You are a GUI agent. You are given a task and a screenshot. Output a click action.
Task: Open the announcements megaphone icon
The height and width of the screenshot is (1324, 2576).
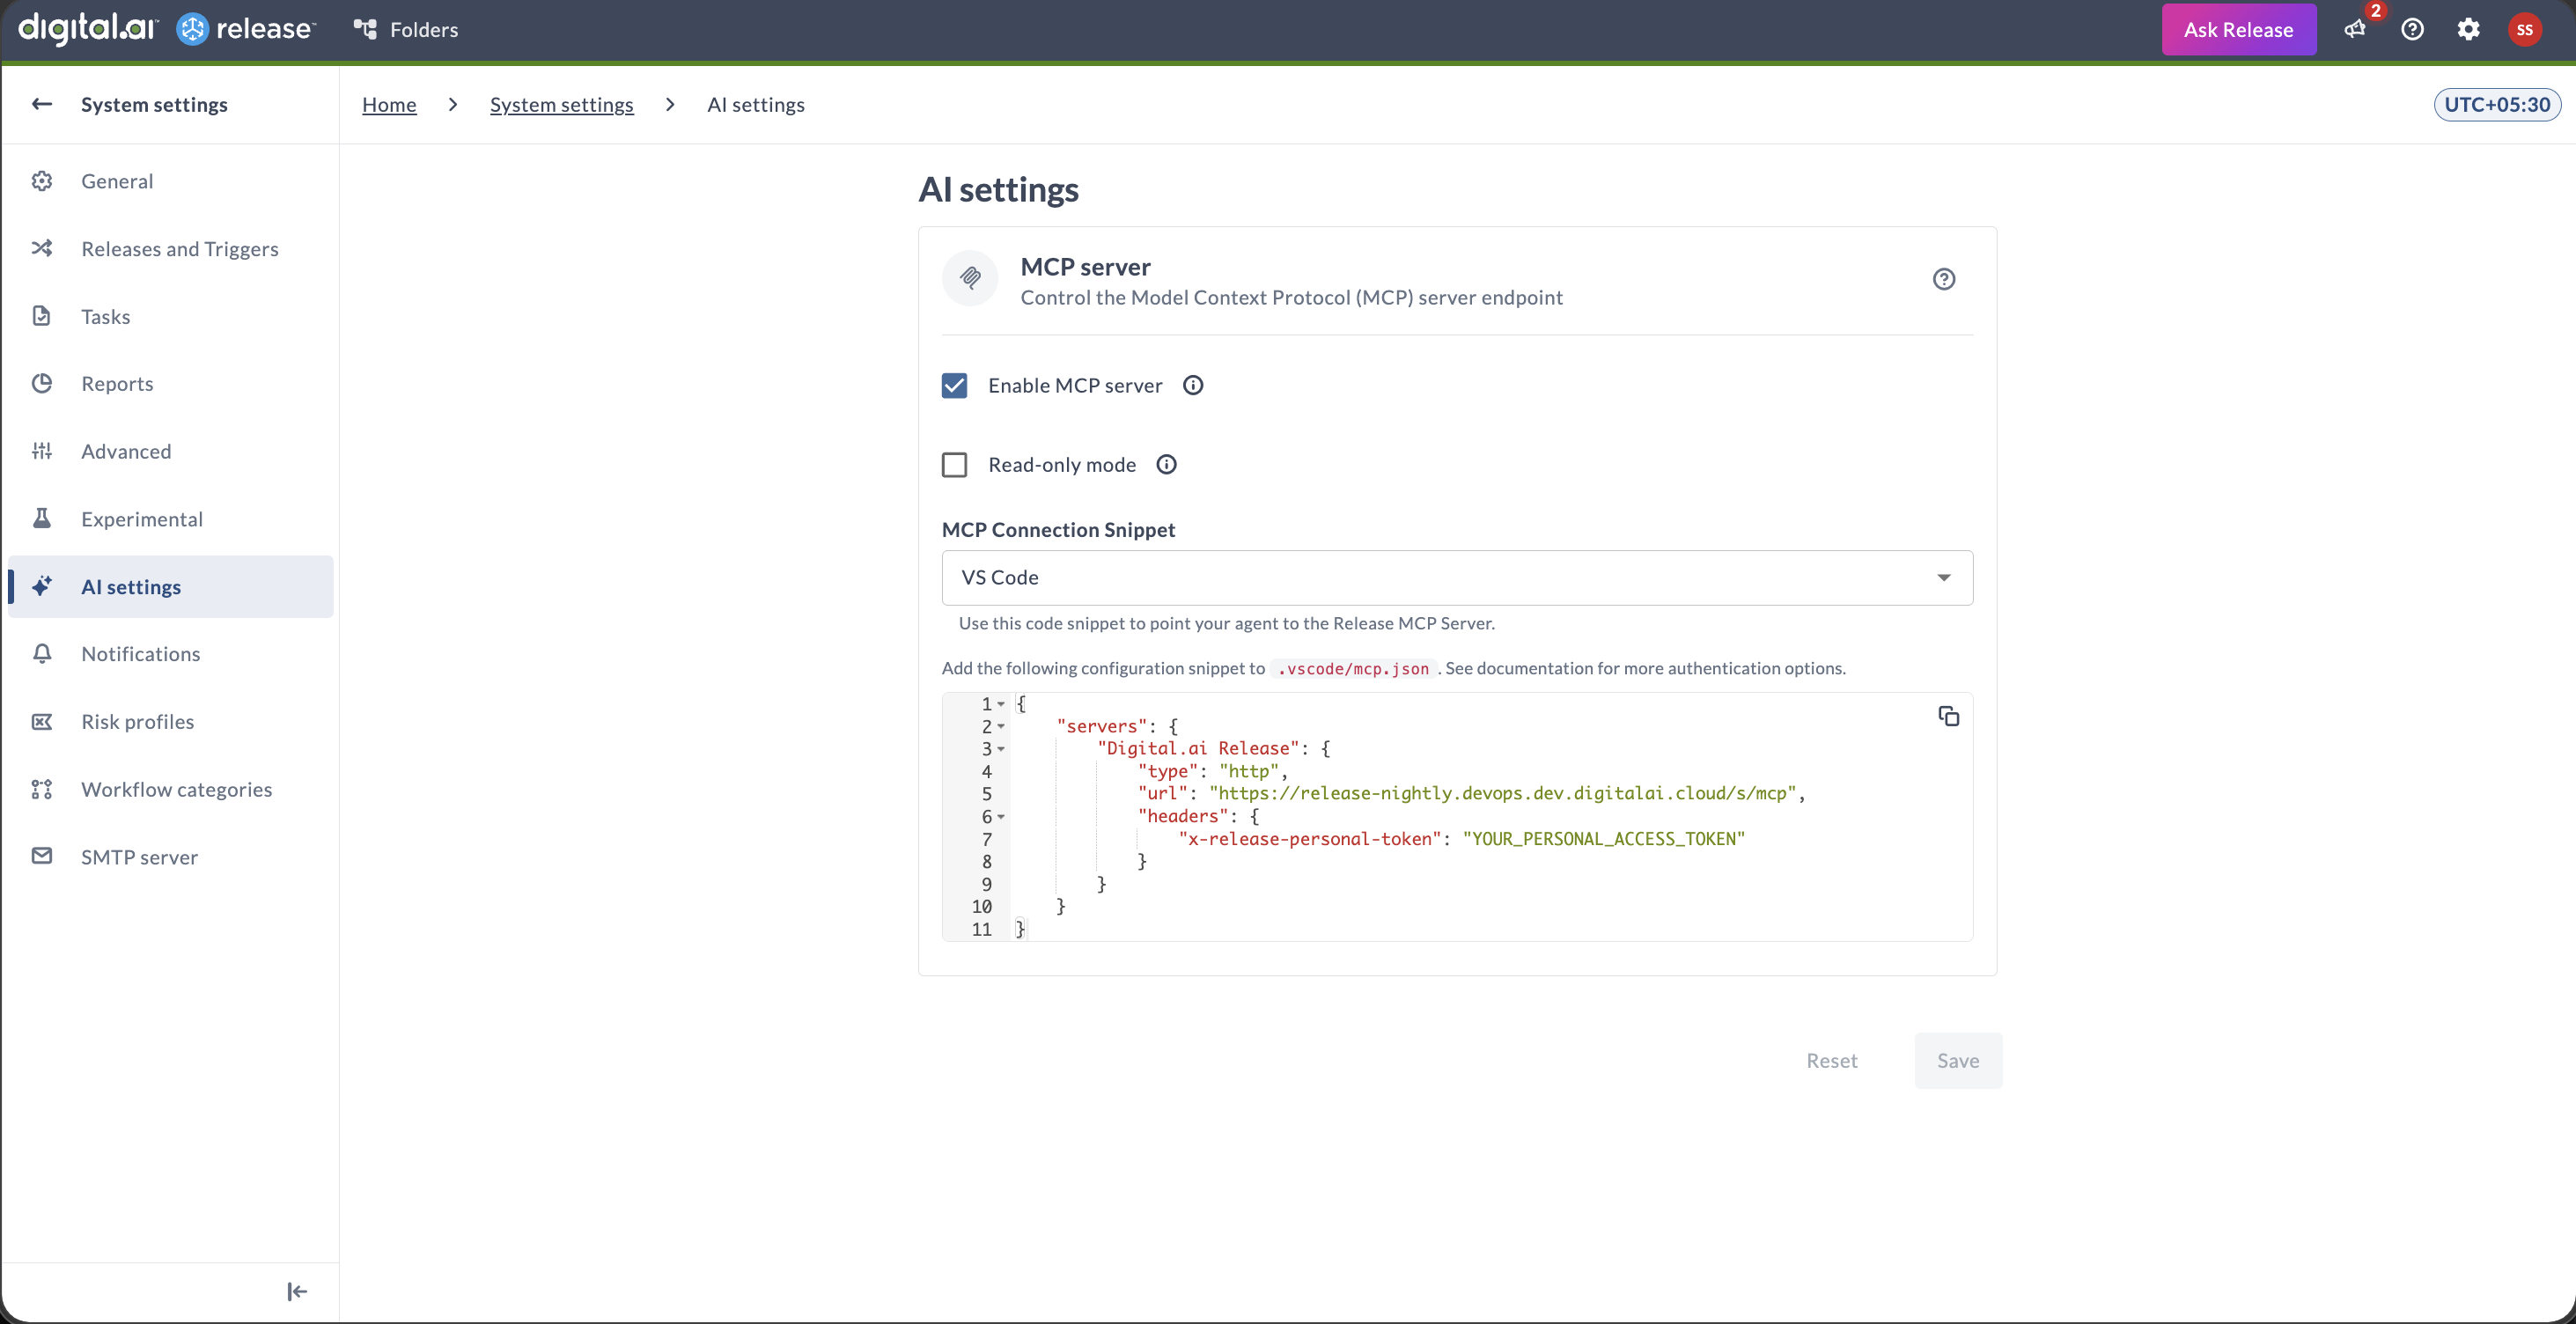2355,29
